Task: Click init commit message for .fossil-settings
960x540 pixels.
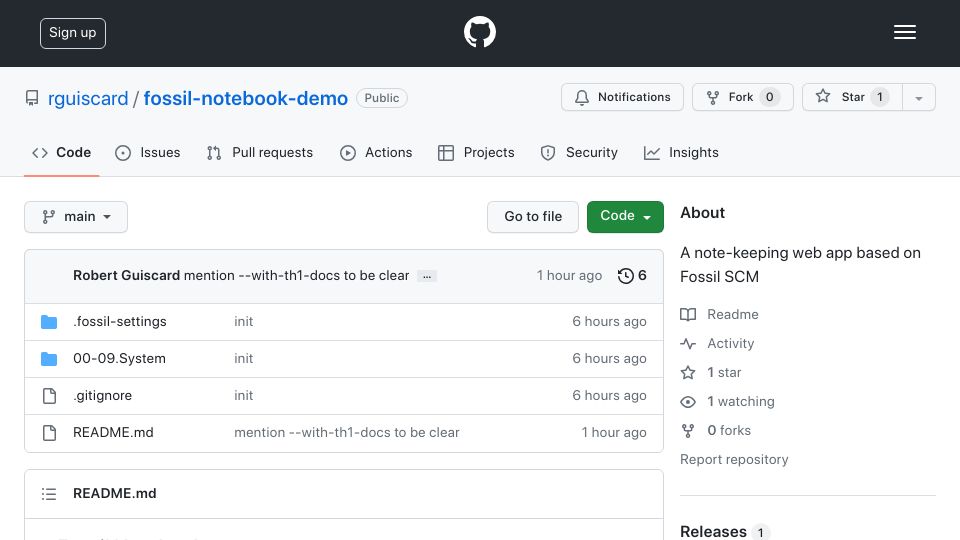Action: pyautogui.click(x=243, y=321)
